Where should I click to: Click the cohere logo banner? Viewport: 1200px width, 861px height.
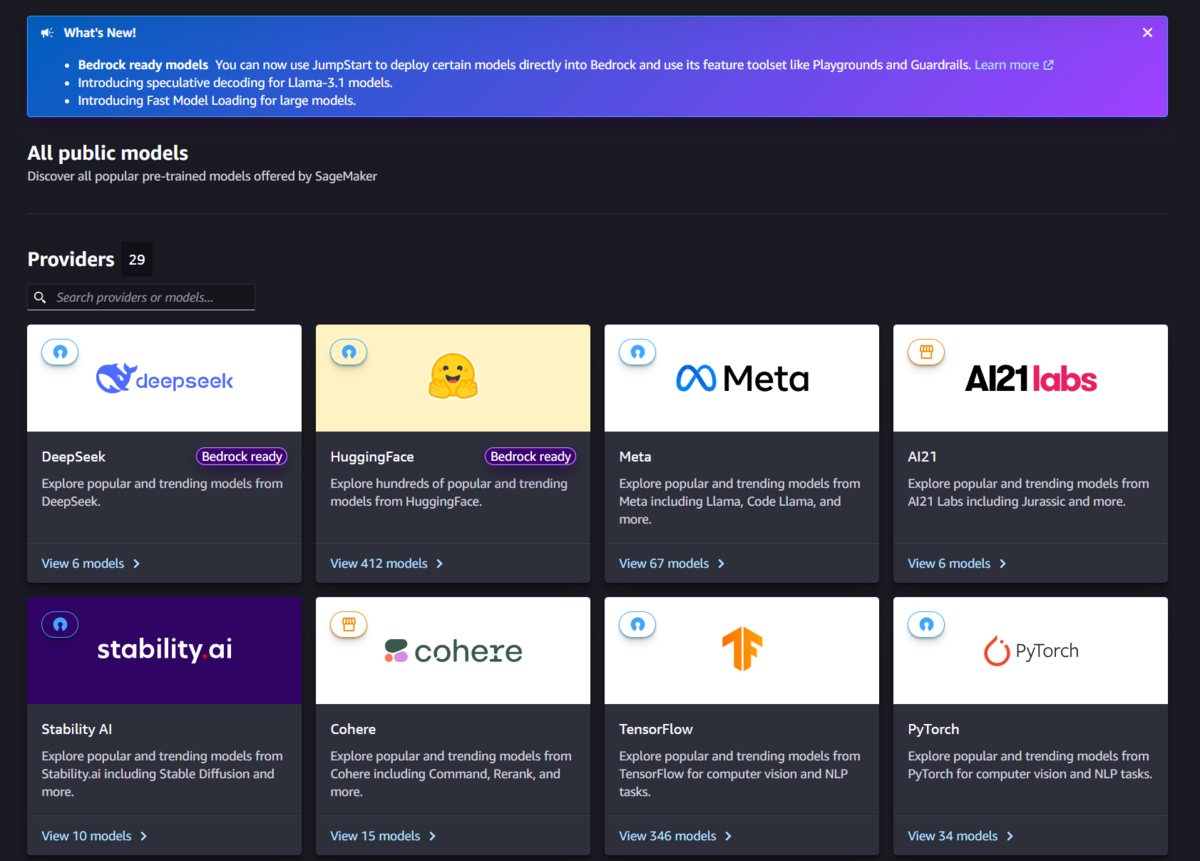tap(453, 651)
